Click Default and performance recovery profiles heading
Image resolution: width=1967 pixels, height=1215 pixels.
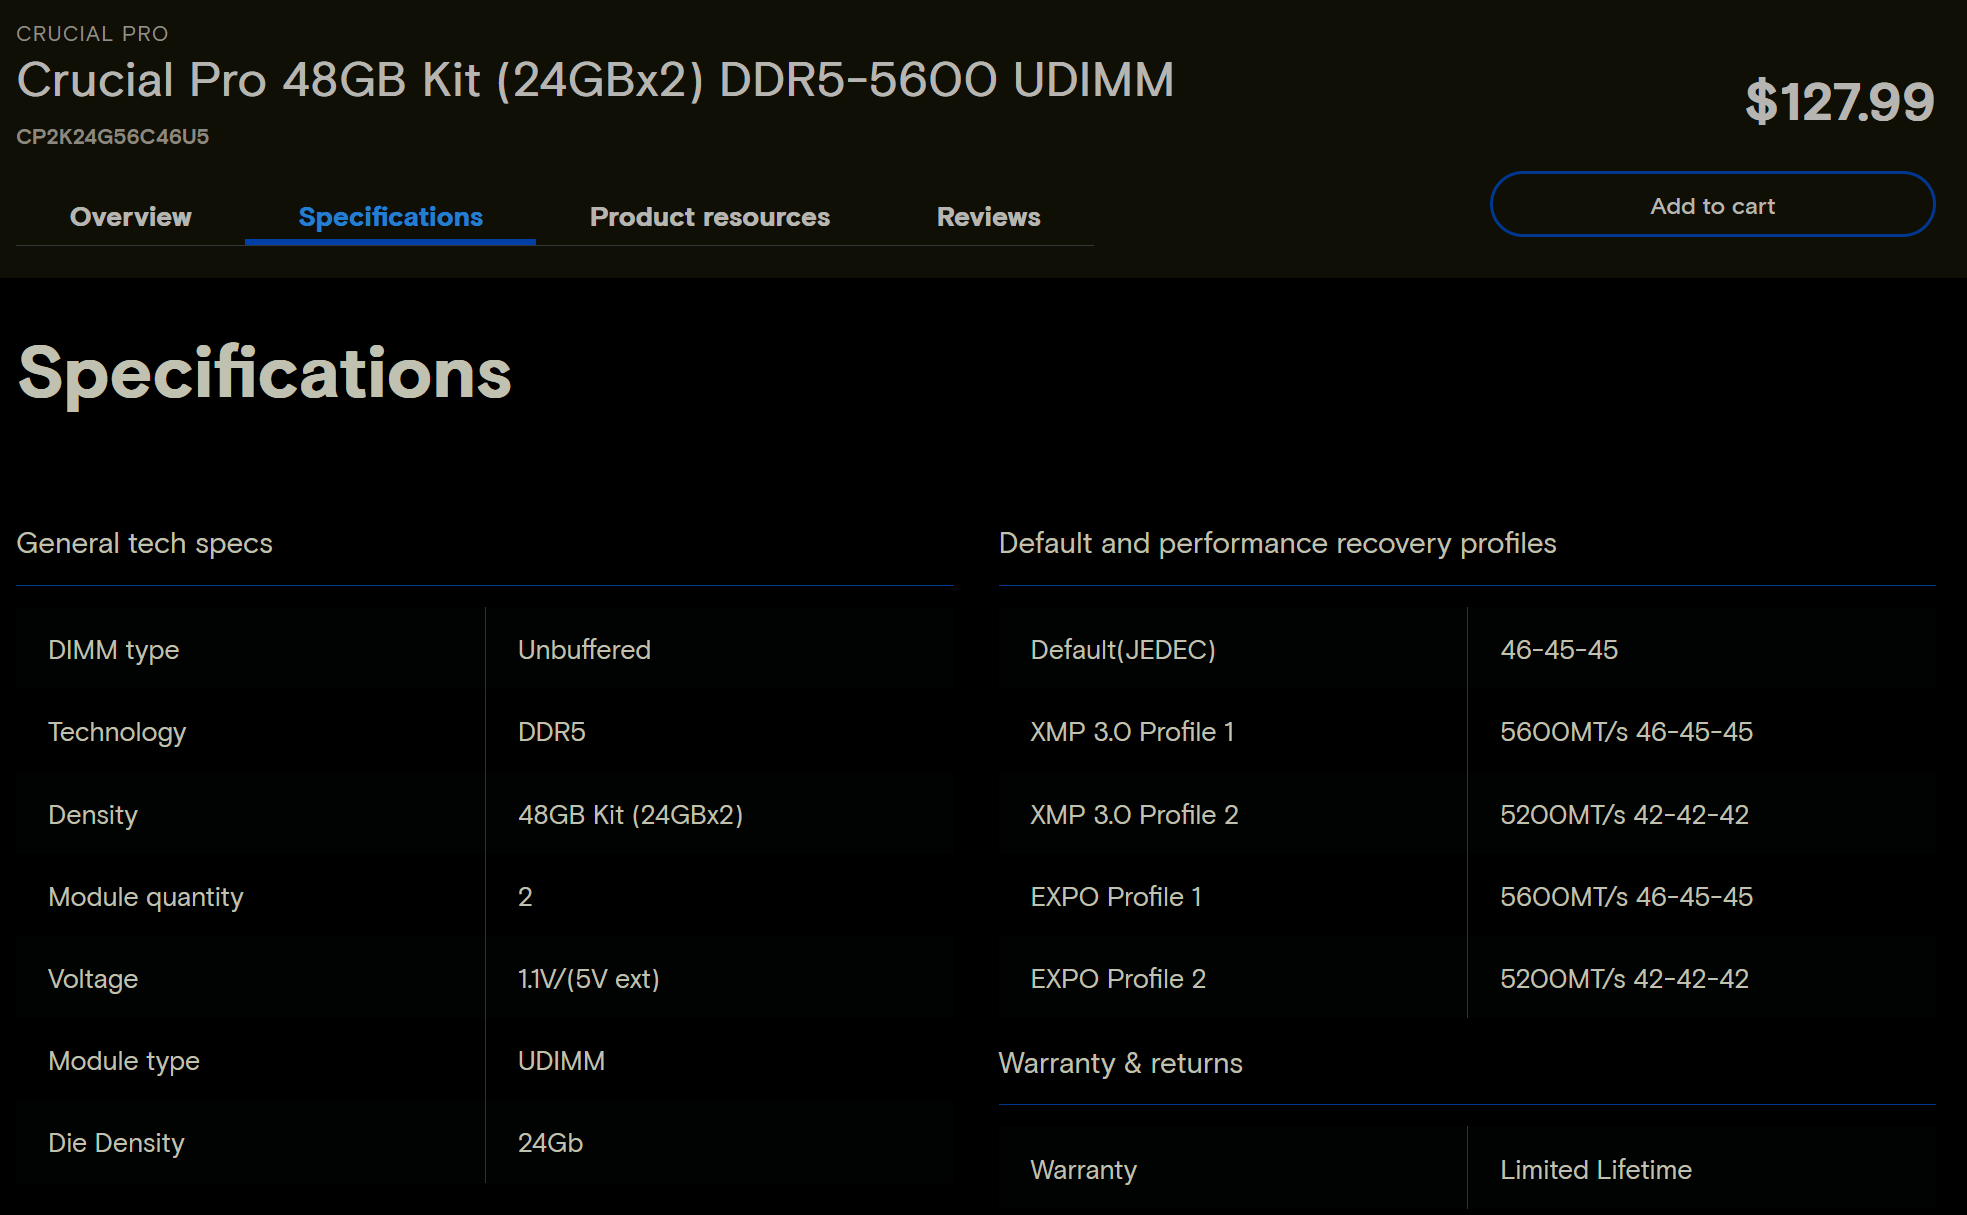[x=1278, y=543]
